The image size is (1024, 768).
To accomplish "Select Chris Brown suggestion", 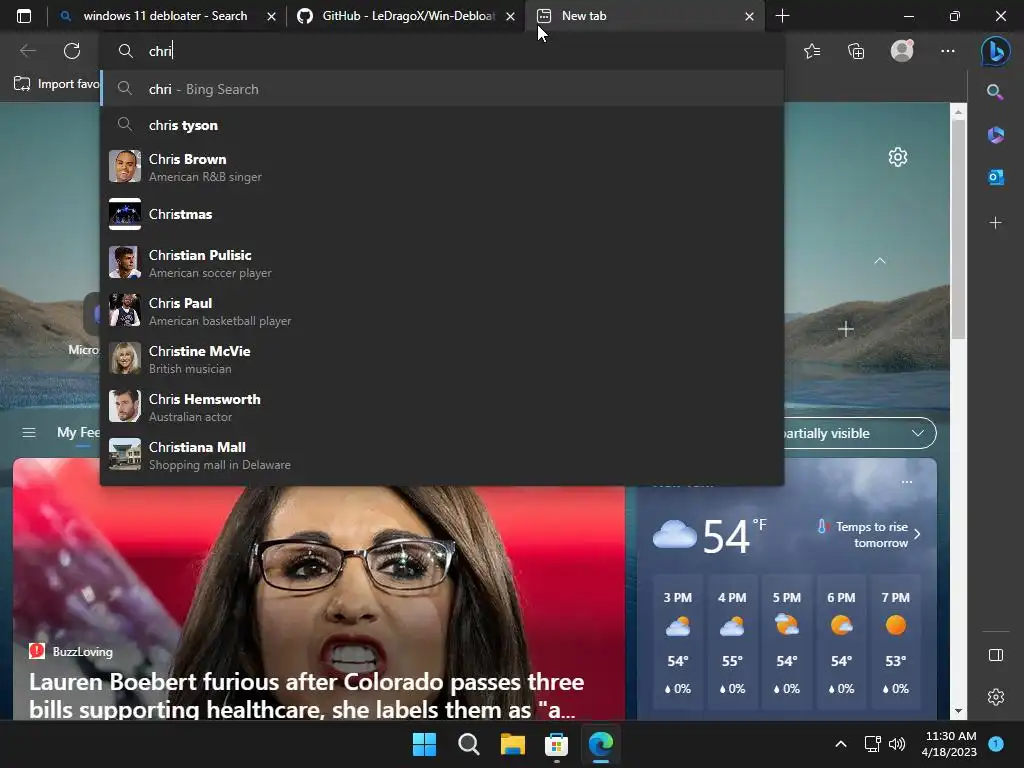I will [442, 167].
